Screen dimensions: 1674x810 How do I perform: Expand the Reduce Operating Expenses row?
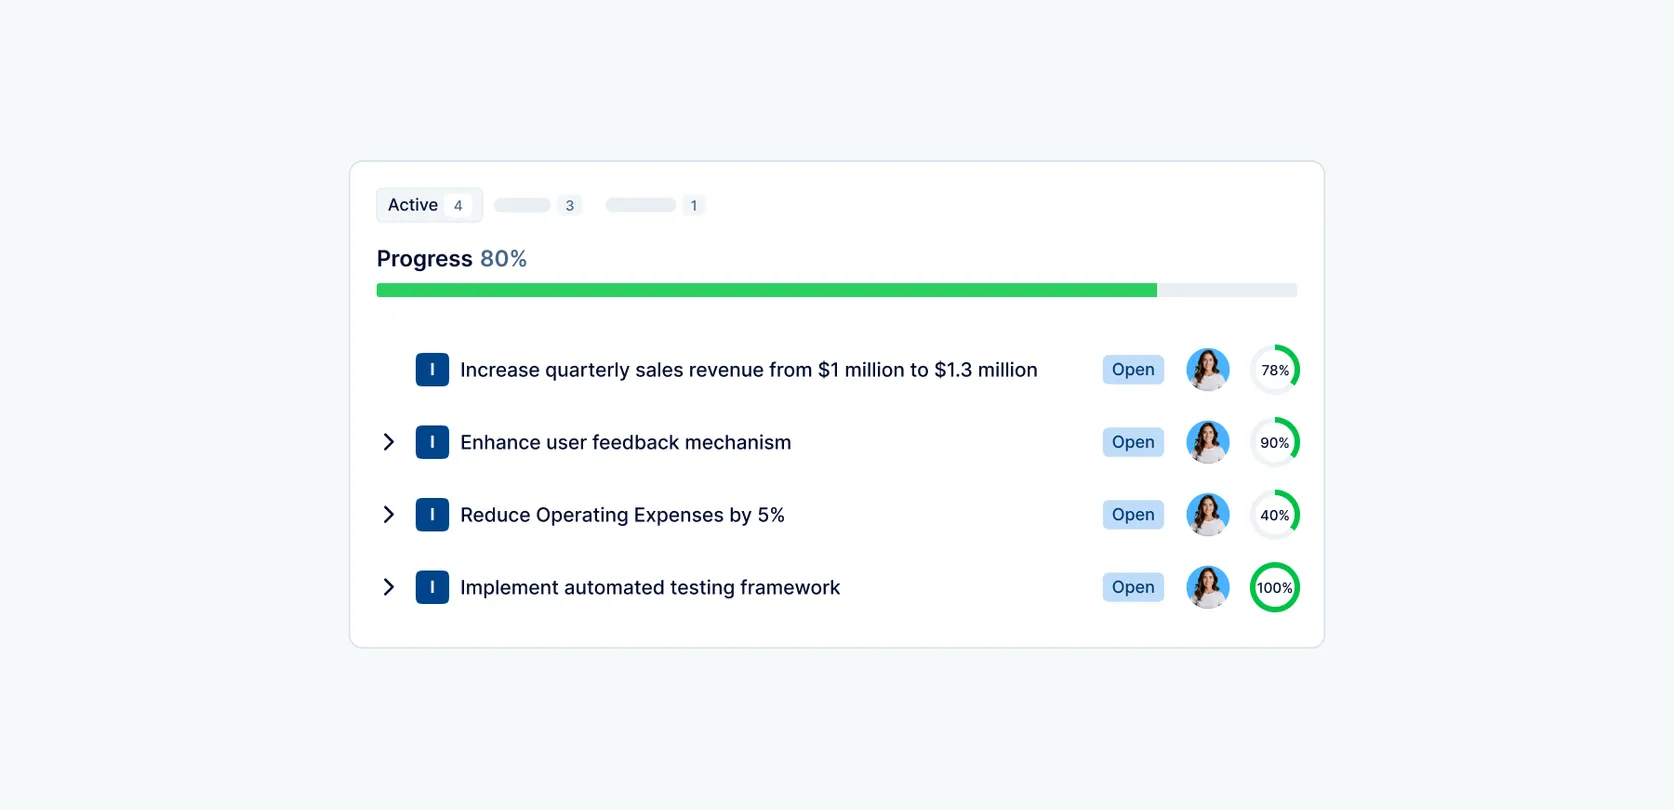click(x=389, y=515)
